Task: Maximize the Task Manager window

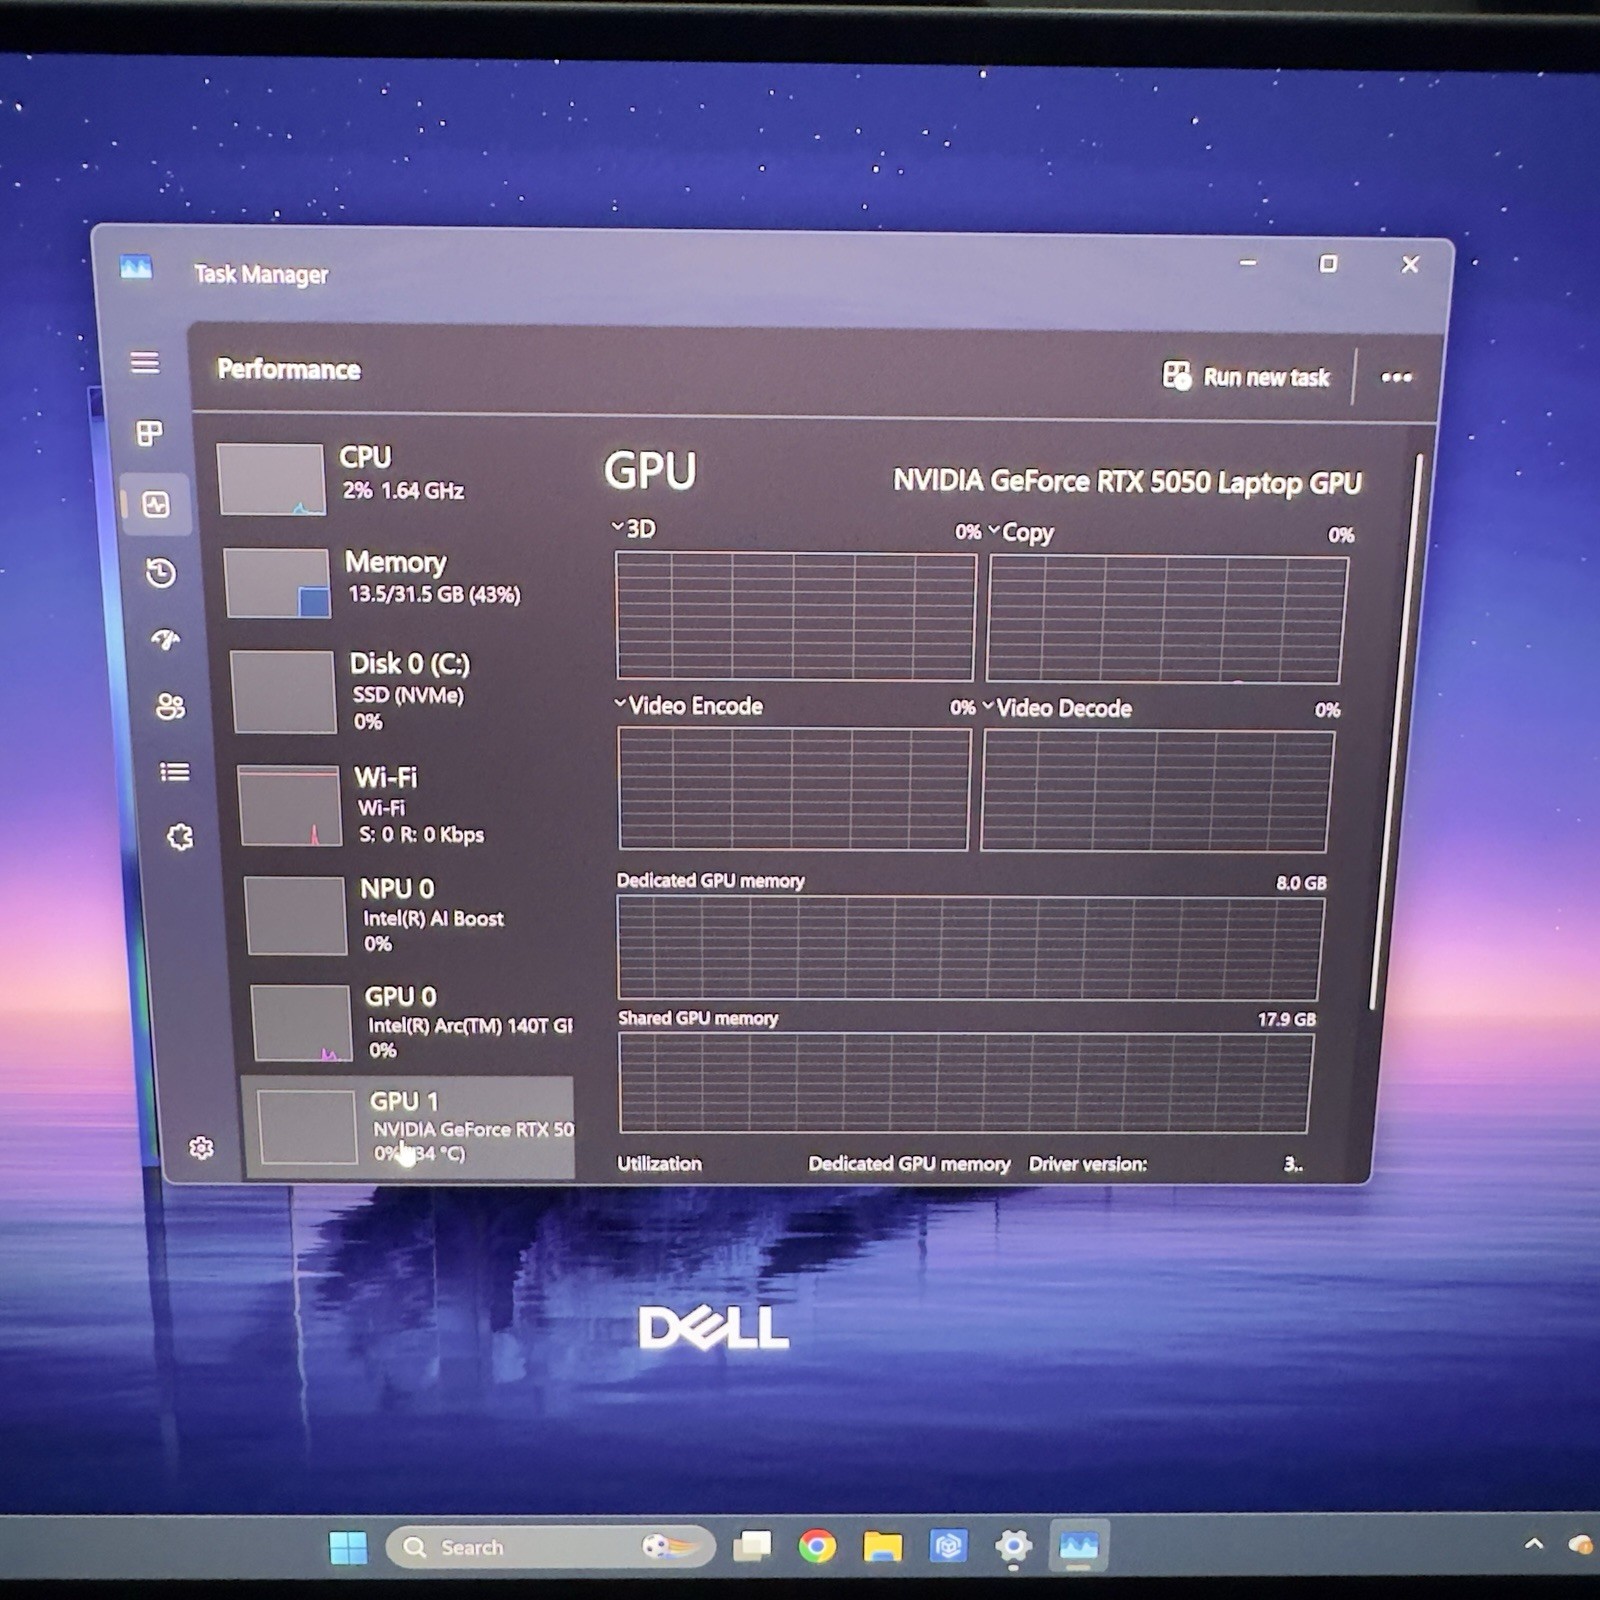Action: [1328, 264]
